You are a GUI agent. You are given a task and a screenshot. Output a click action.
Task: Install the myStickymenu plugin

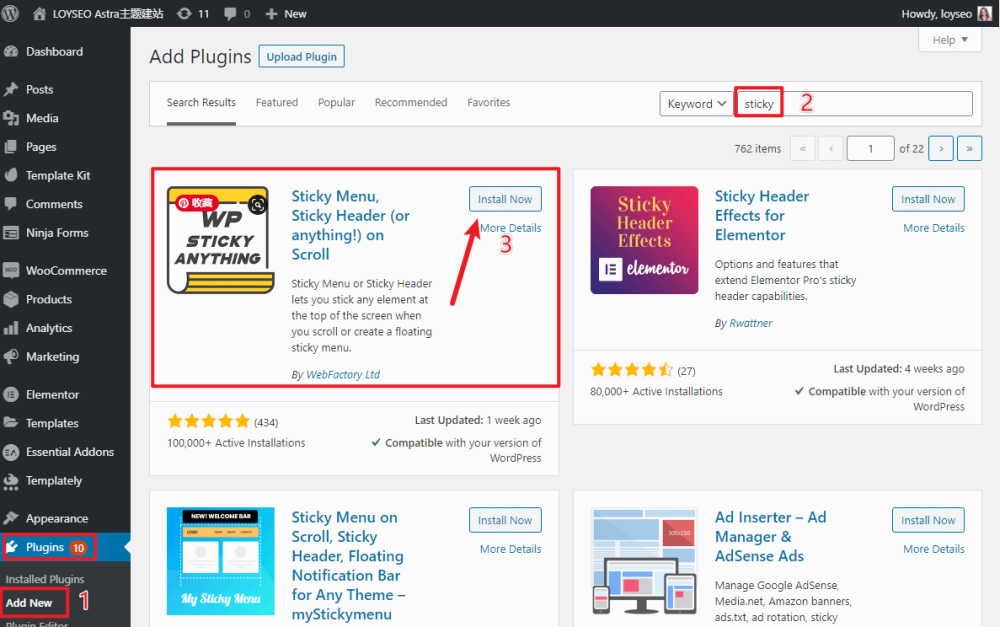pyautogui.click(x=505, y=520)
